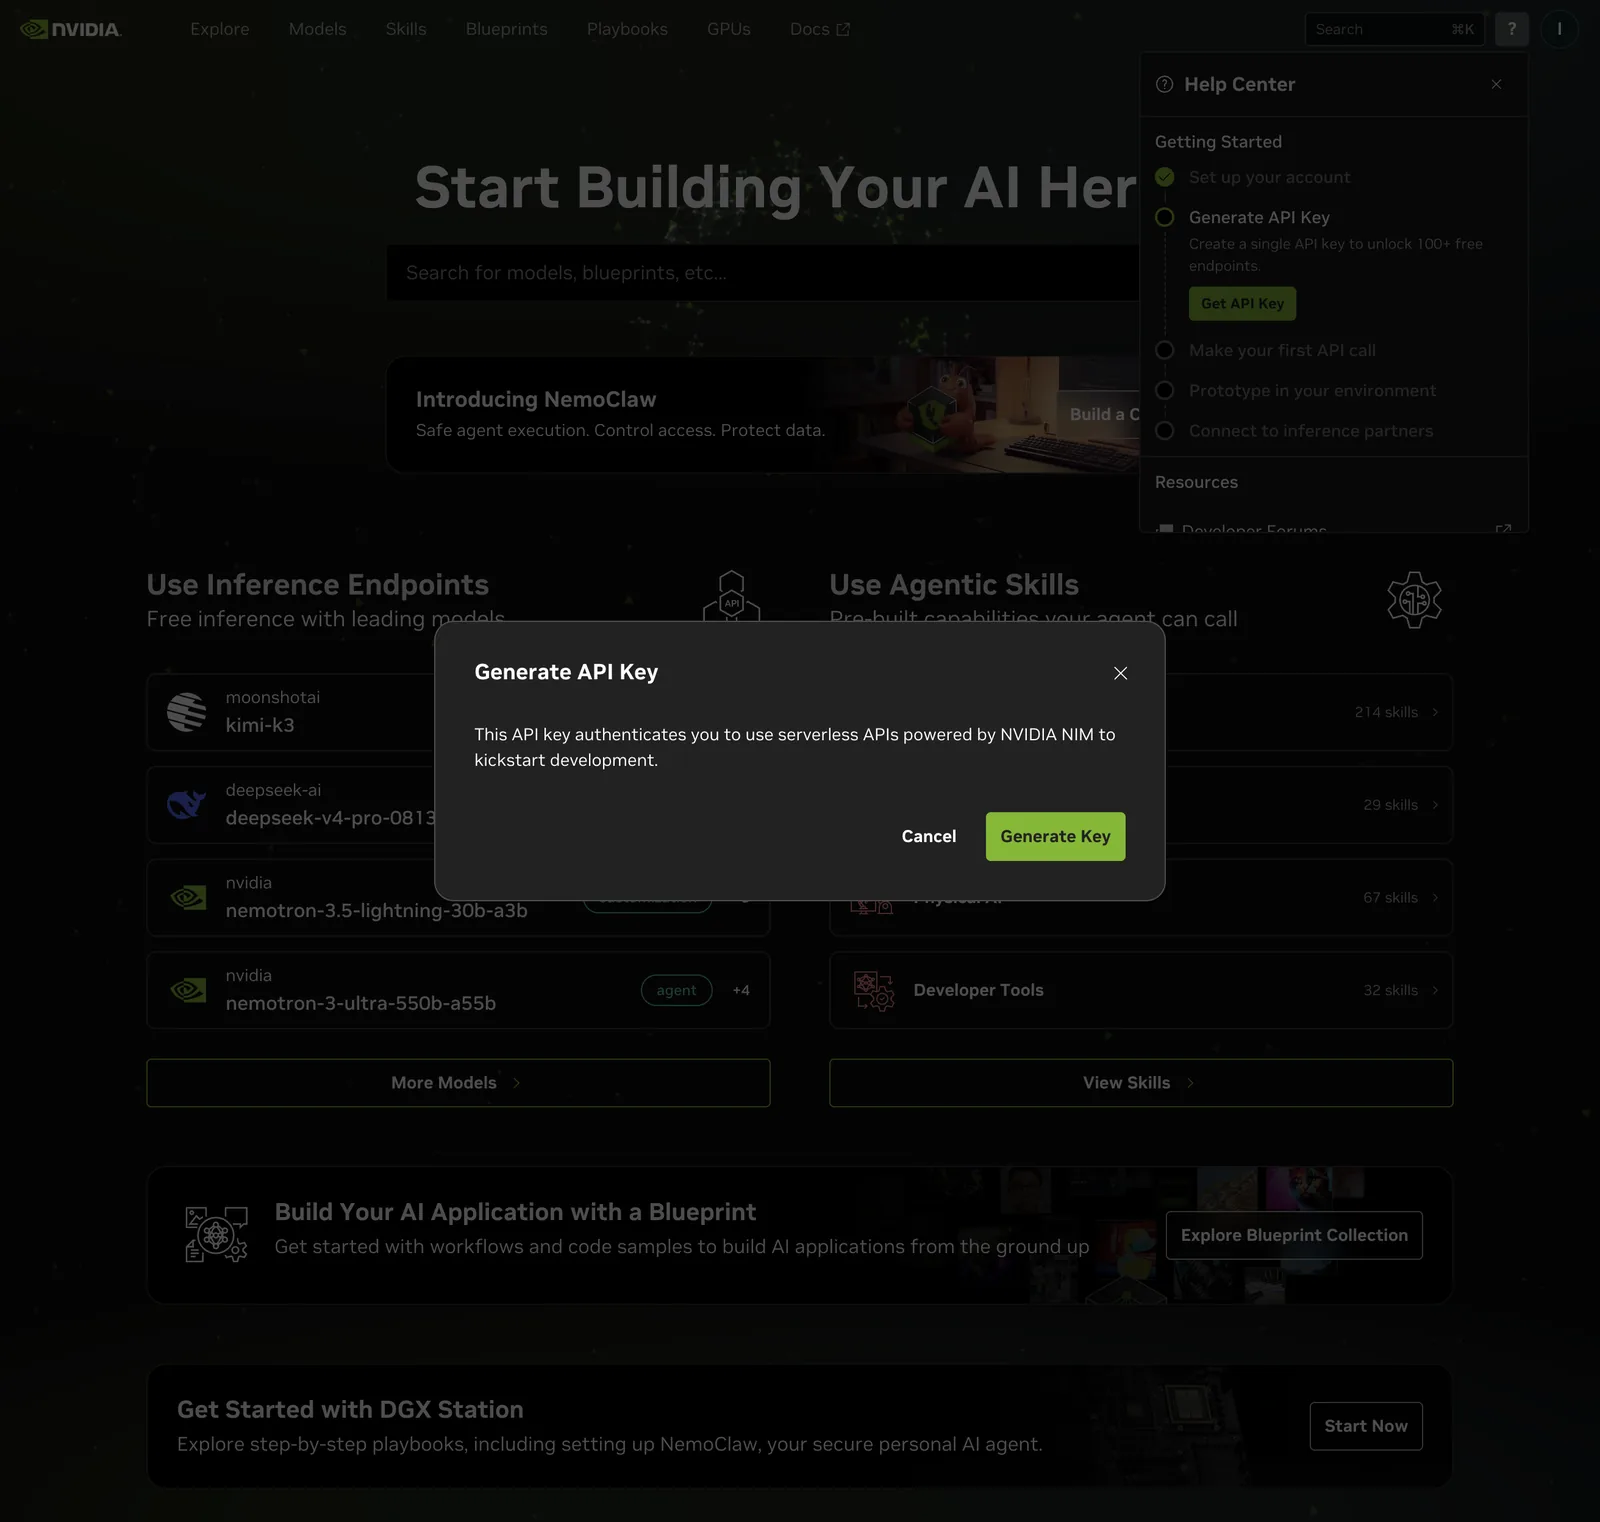Select Prototype in your environment step
The height and width of the screenshot is (1522, 1600).
[1312, 391]
